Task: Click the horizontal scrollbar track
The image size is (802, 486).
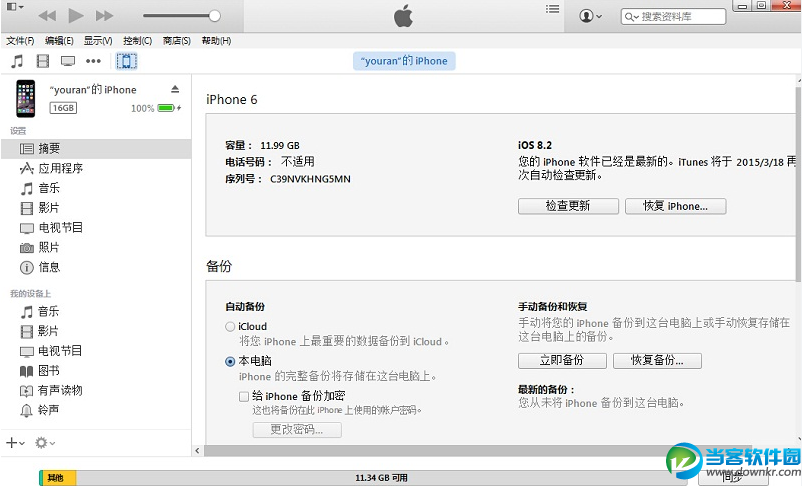Action: (x=435, y=451)
